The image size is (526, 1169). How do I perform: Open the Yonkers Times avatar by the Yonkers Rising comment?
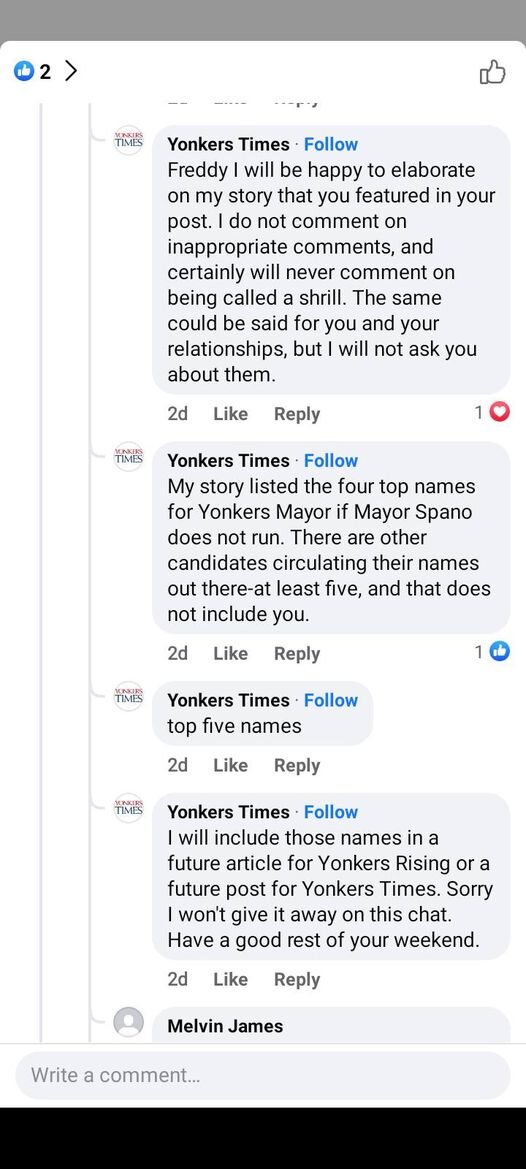coord(129,807)
